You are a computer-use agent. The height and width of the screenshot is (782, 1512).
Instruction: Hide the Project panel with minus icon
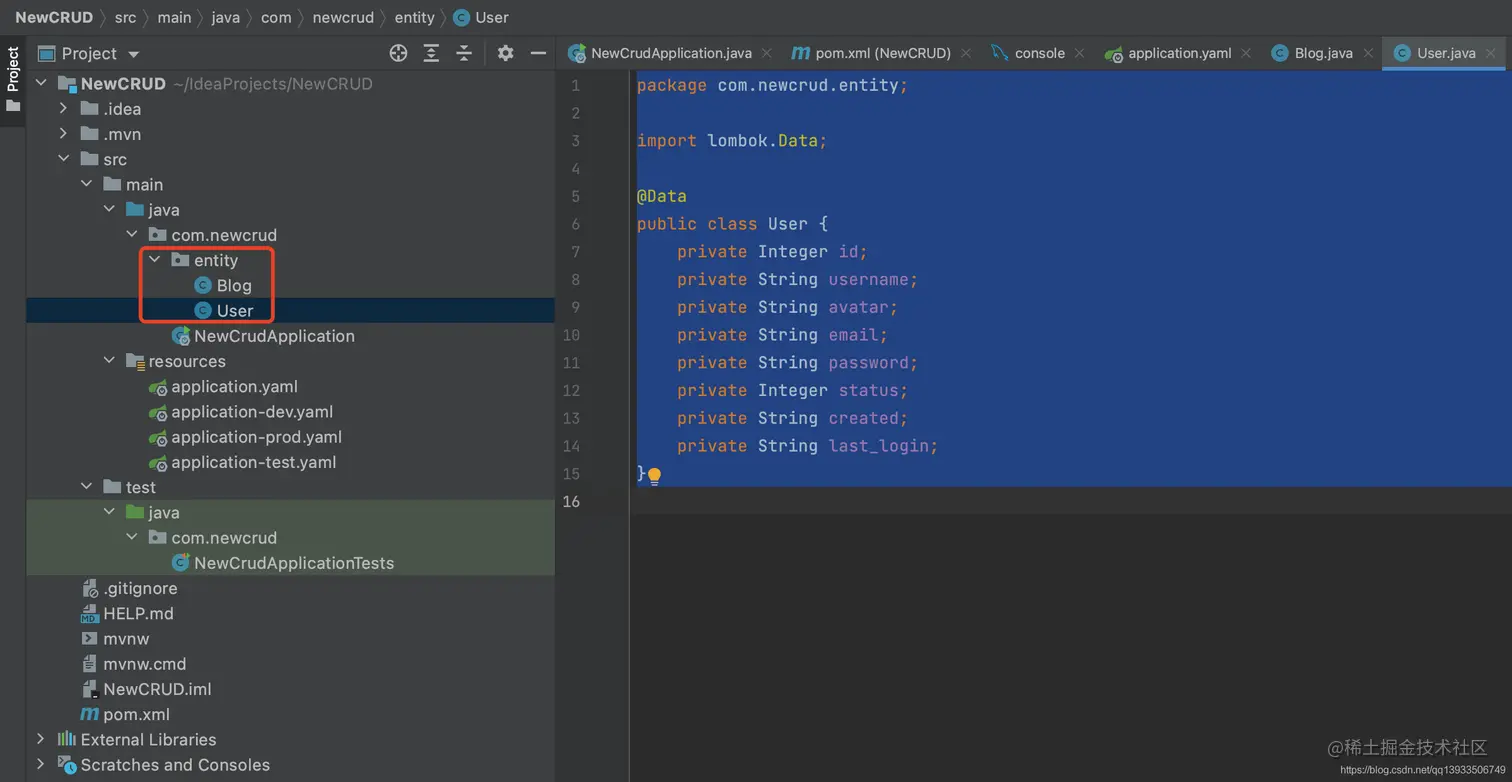538,53
